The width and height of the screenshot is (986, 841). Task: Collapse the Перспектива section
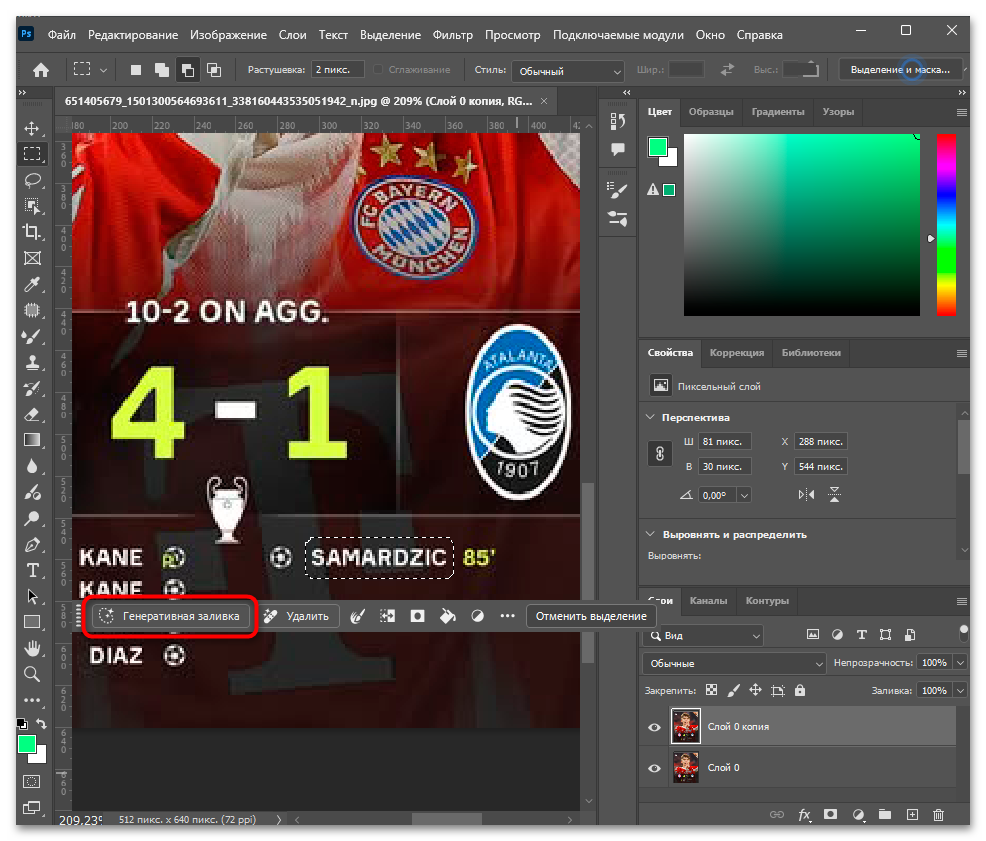click(650, 417)
